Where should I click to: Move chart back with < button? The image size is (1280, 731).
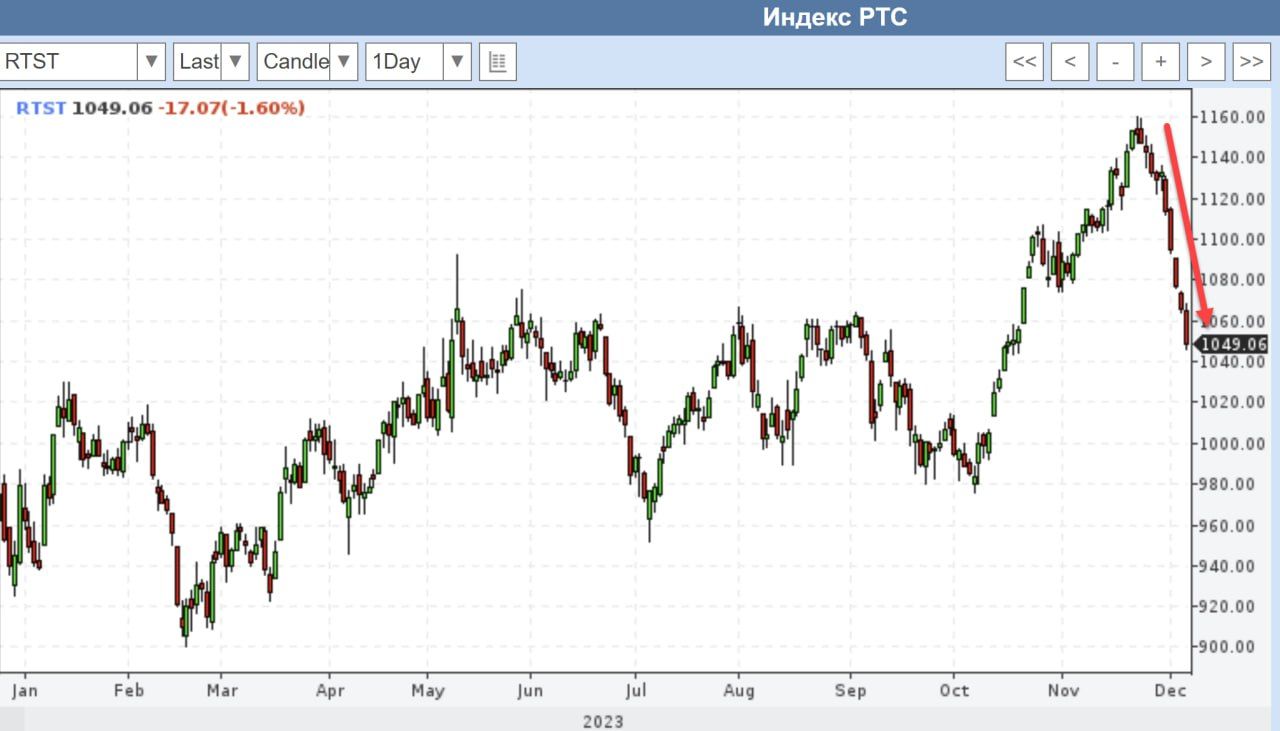pyautogui.click(x=1070, y=61)
